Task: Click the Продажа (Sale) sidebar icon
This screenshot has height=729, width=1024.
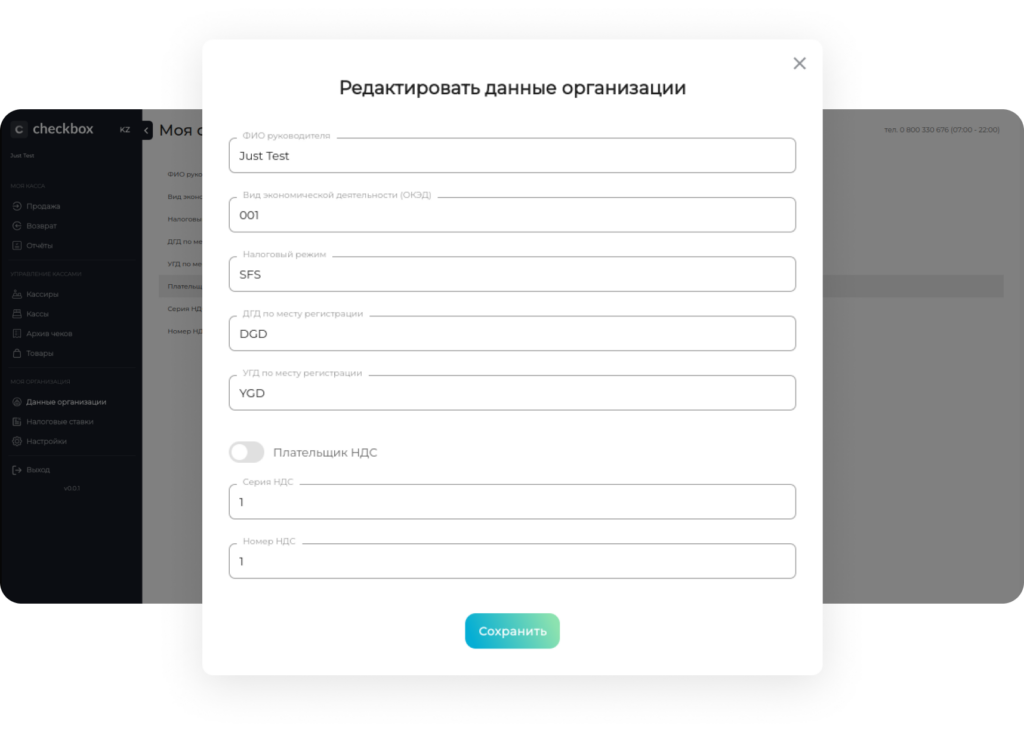Action: (x=17, y=206)
